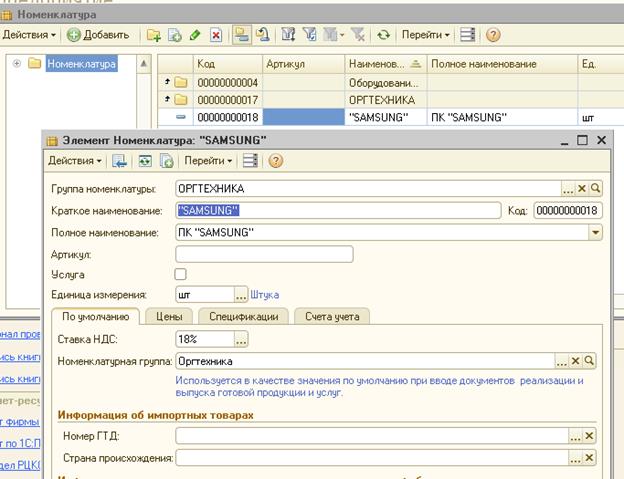Click the green refresh list icon
The height and width of the screenshot is (479, 624).
tap(383, 35)
